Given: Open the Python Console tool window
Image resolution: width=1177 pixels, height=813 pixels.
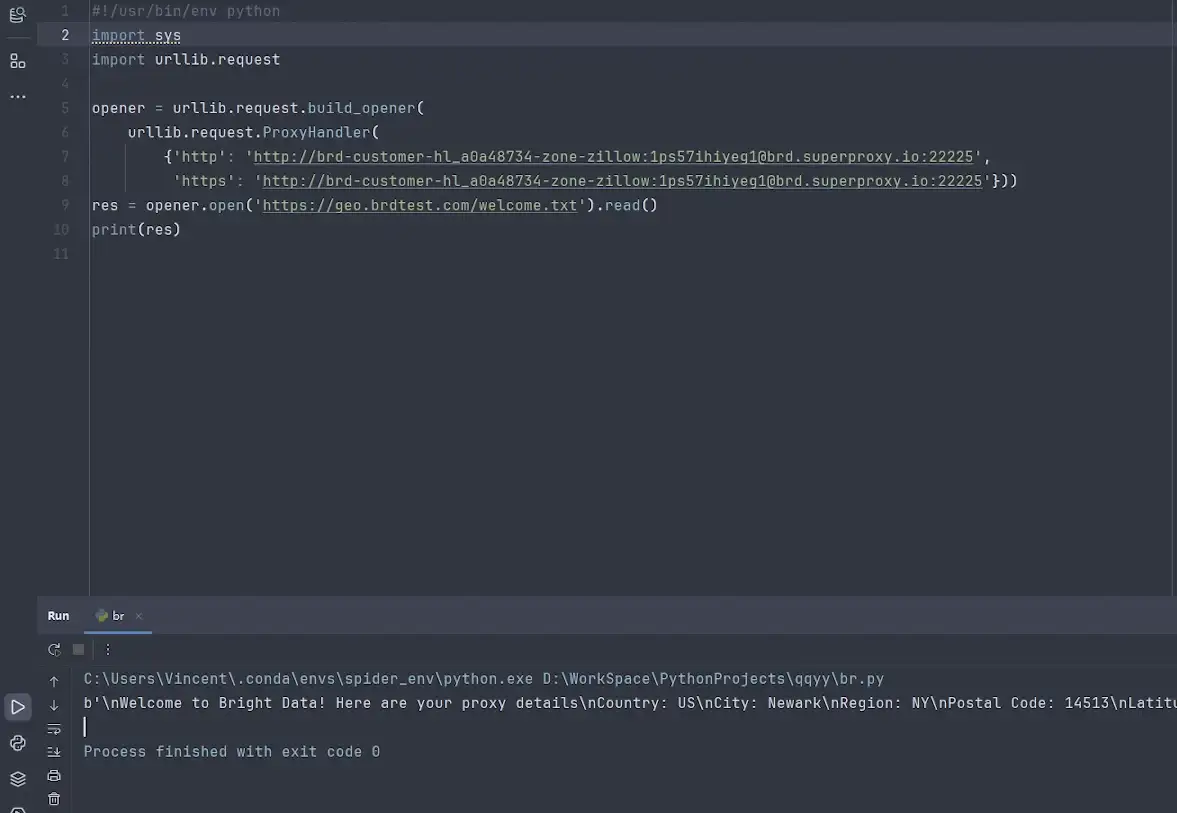Looking at the screenshot, I should (18, 743).
